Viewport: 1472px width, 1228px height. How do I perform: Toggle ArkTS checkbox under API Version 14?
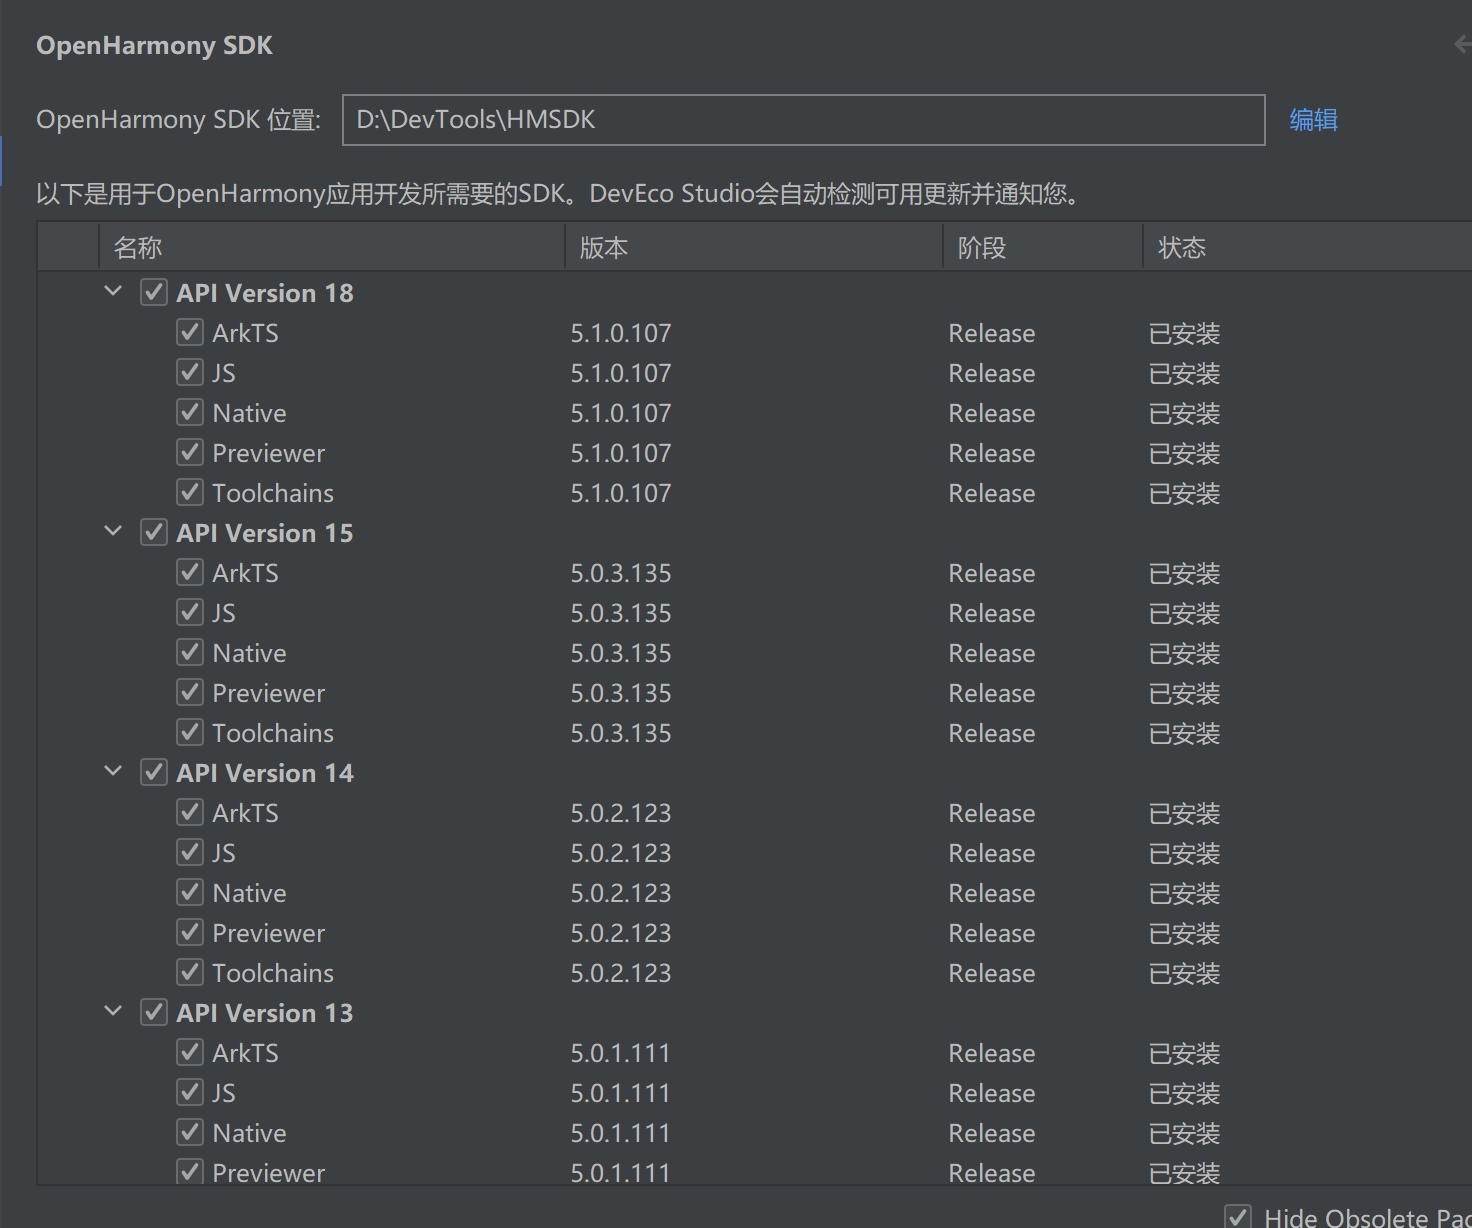(190, 812)
